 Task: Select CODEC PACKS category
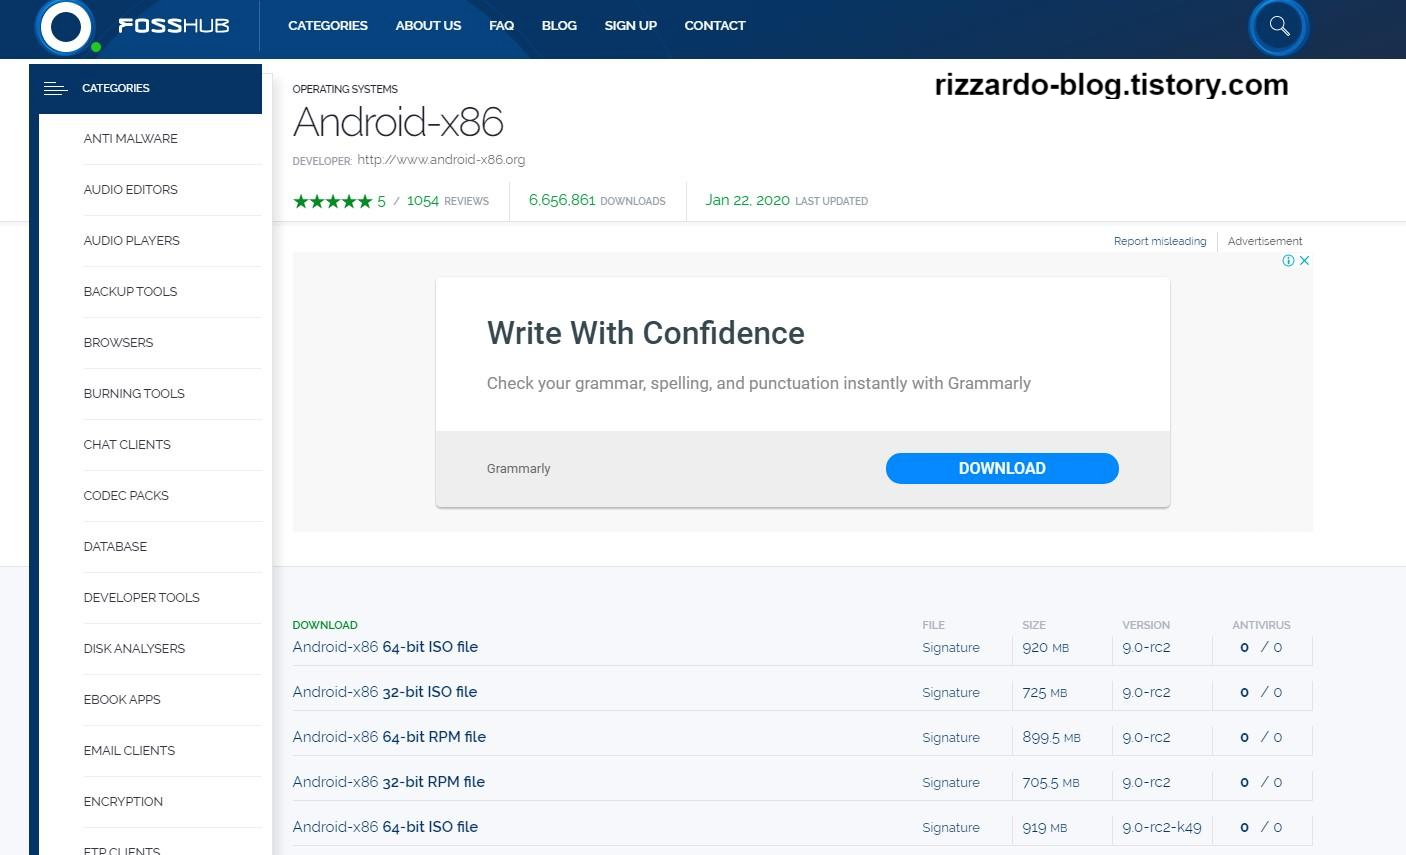tap(126, 496)
